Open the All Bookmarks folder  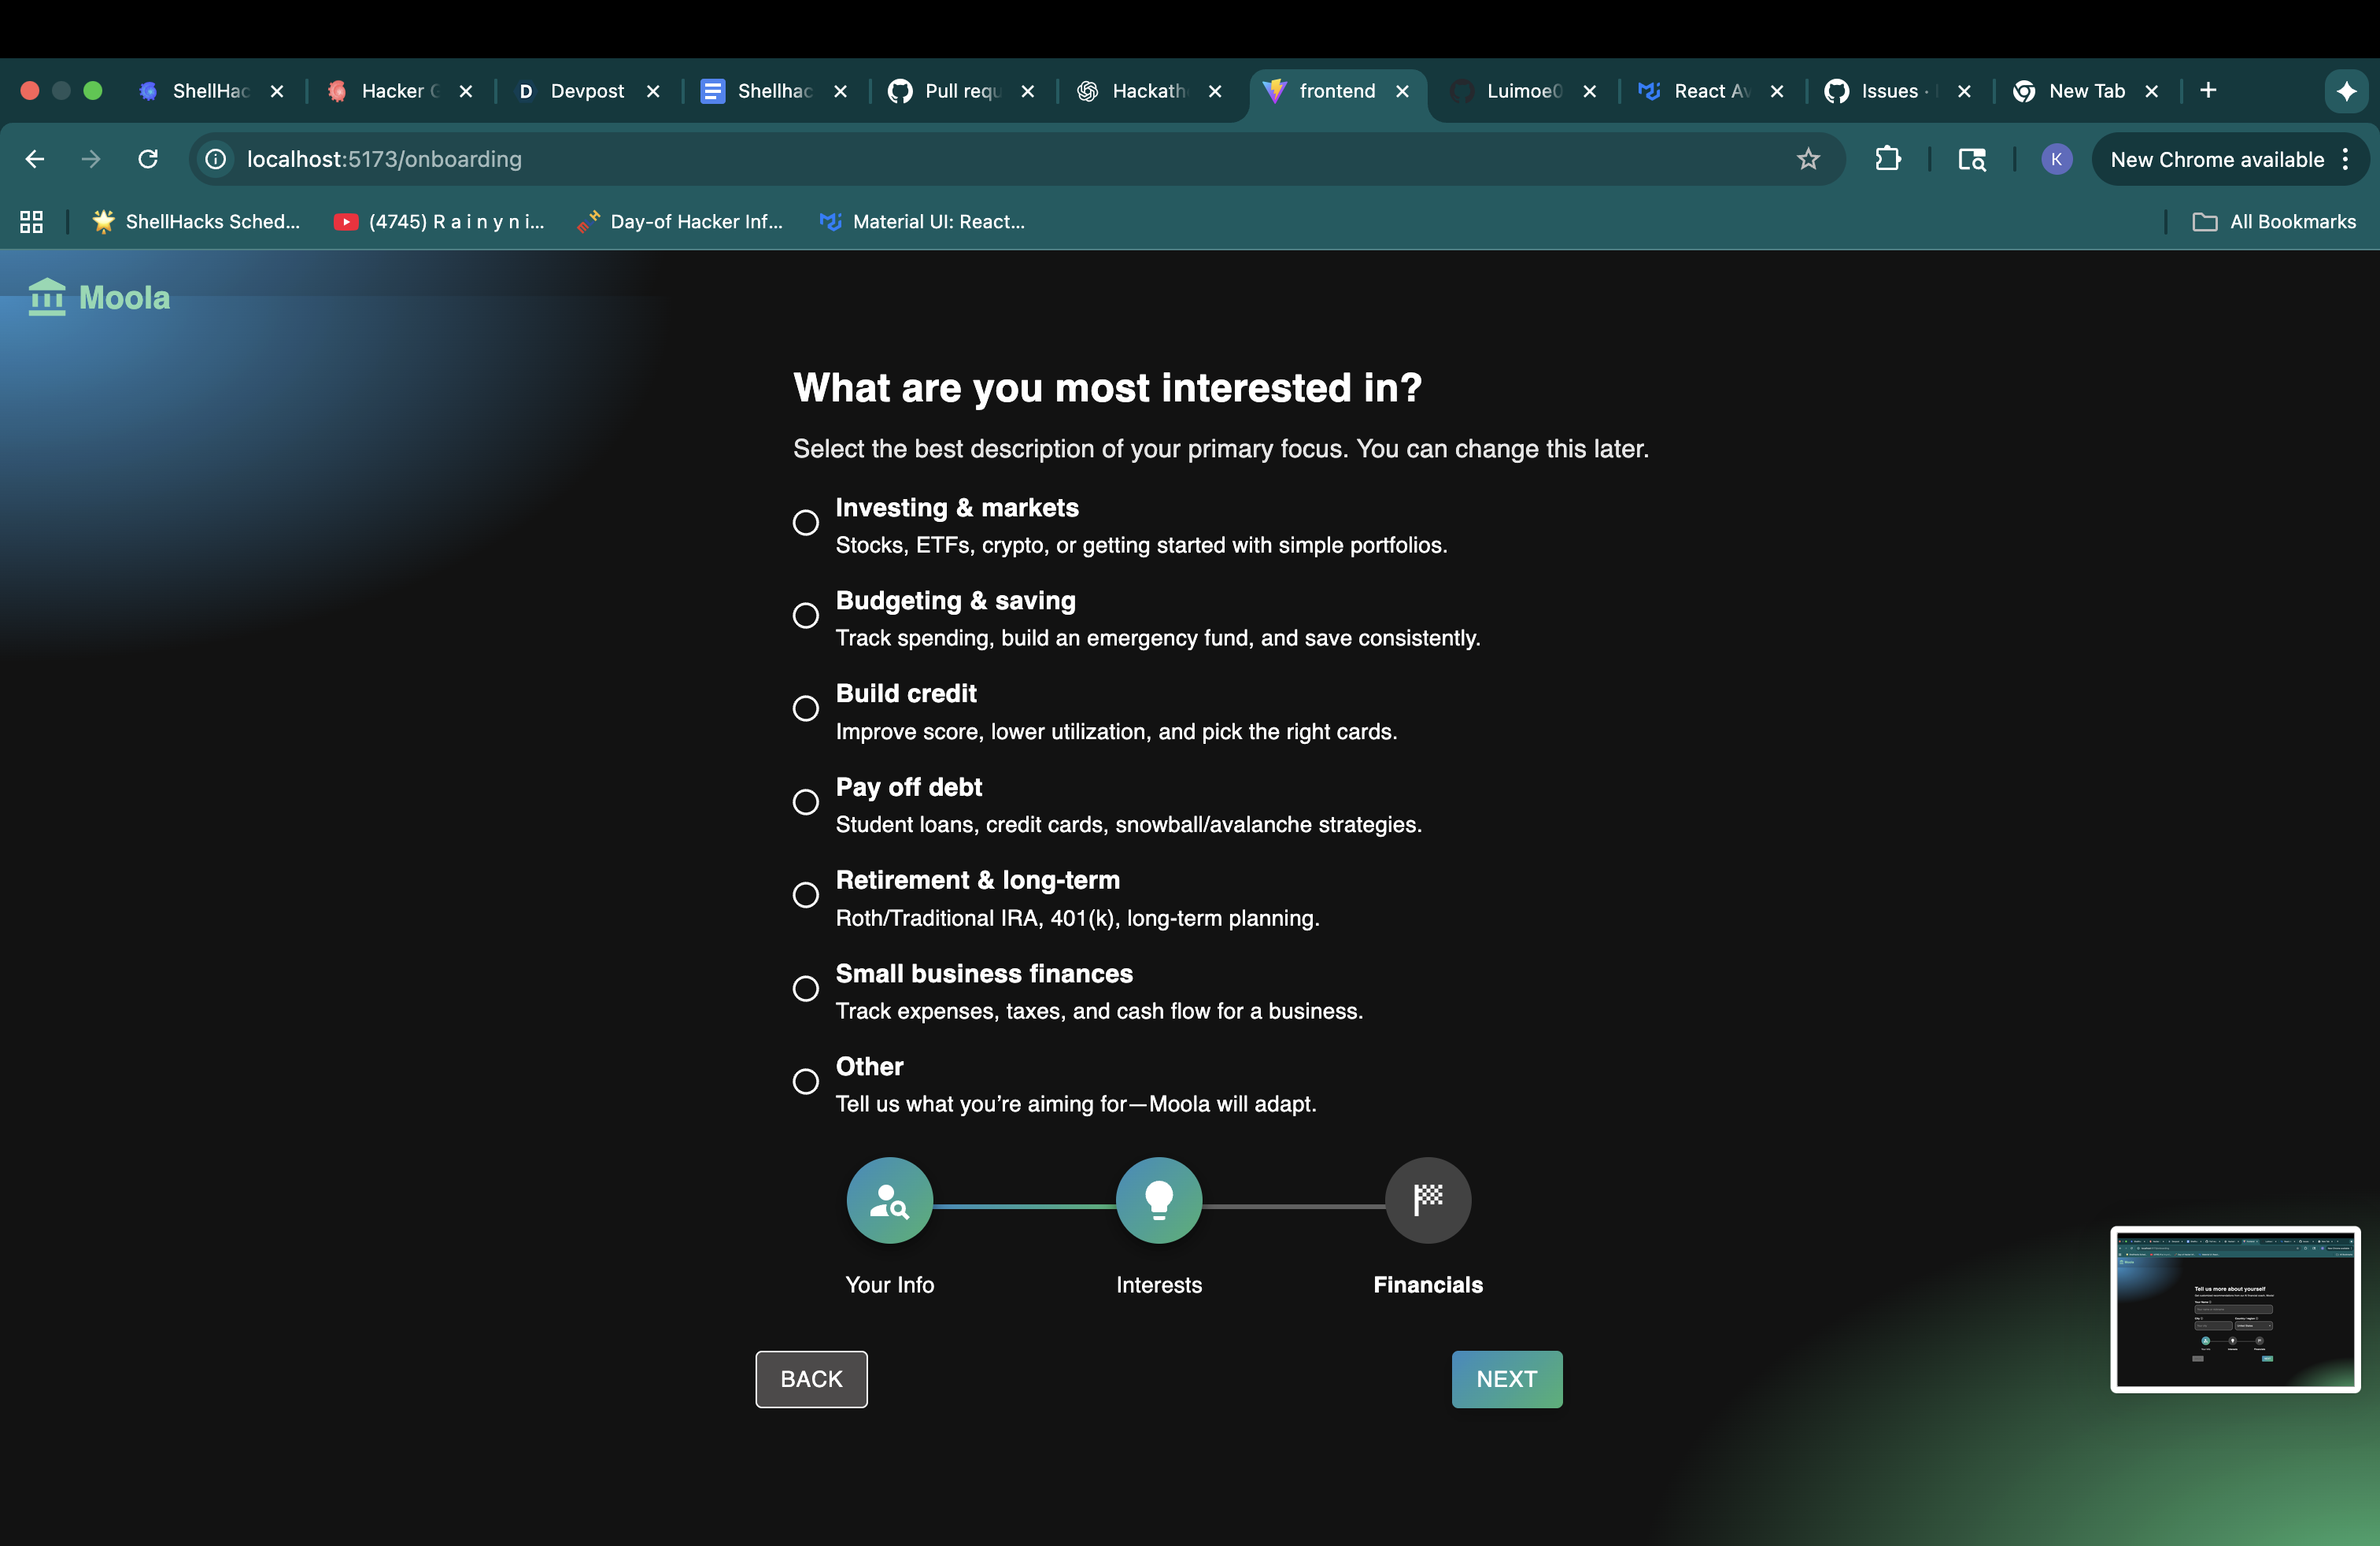(2274, 222)
